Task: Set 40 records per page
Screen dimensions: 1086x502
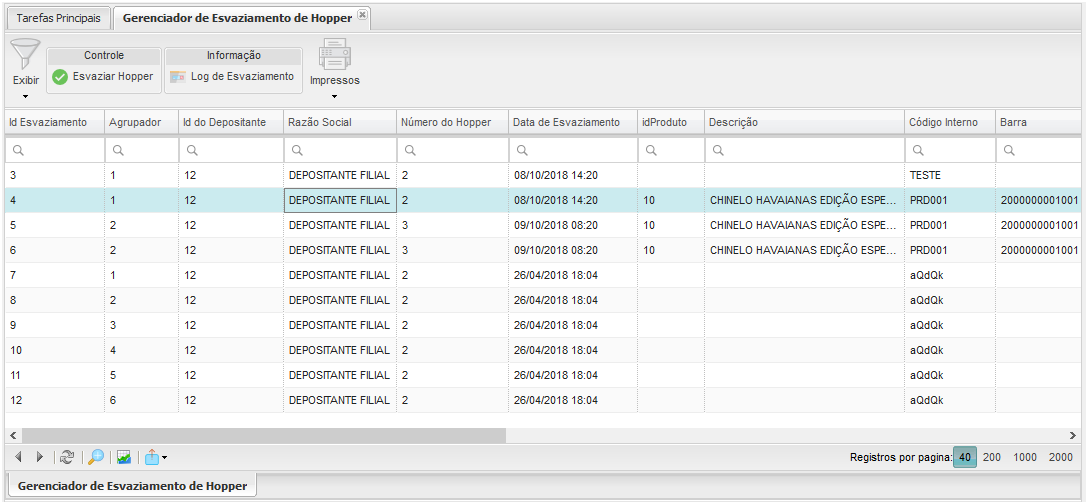Action: [965, 457]
